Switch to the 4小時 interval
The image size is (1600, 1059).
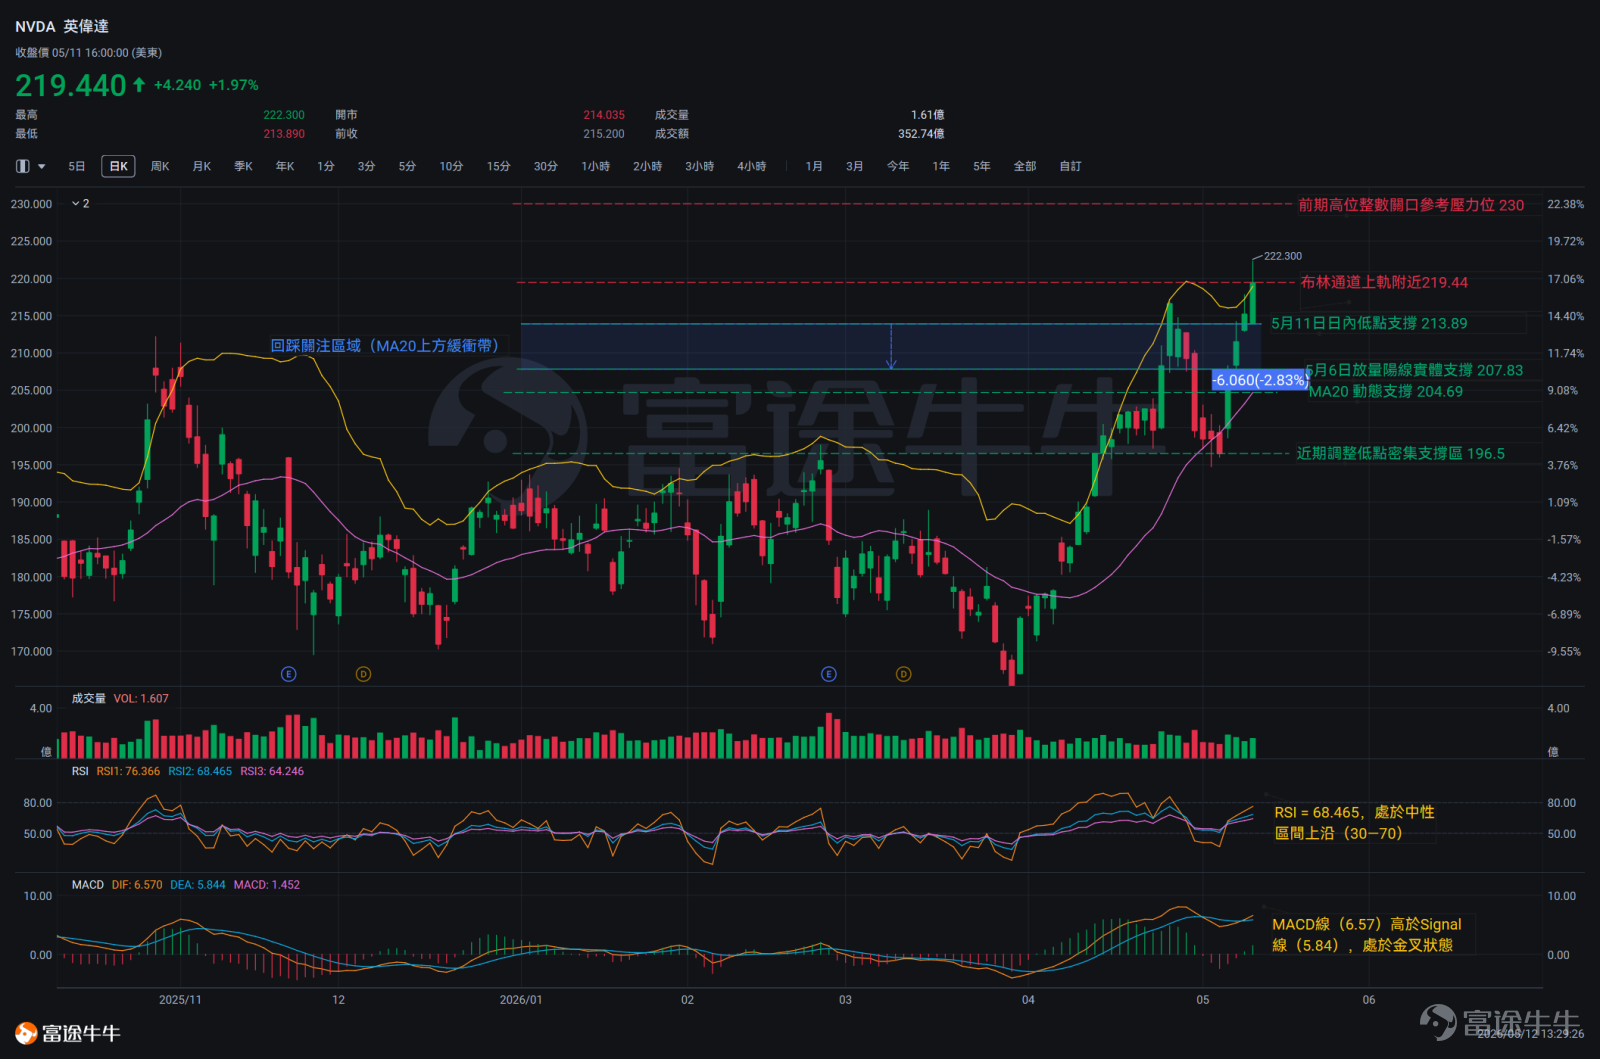pos(752,166)
